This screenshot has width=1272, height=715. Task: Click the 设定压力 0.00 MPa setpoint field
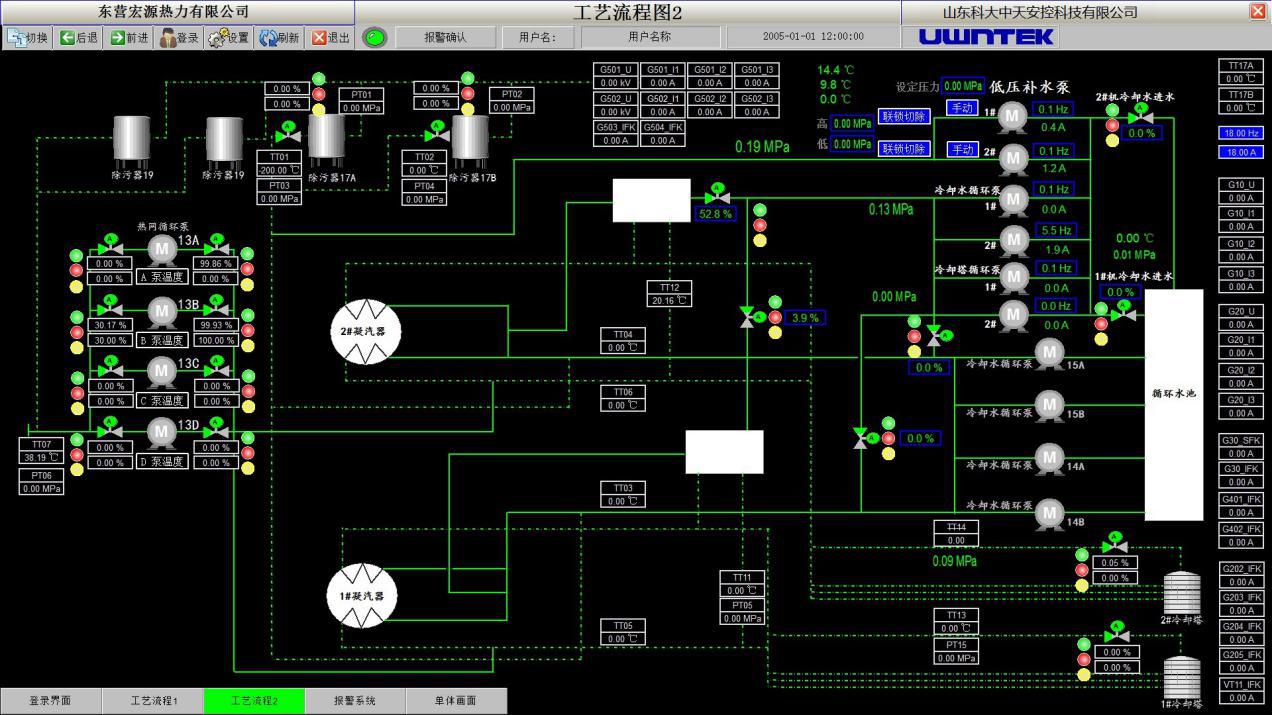point(964,87)
